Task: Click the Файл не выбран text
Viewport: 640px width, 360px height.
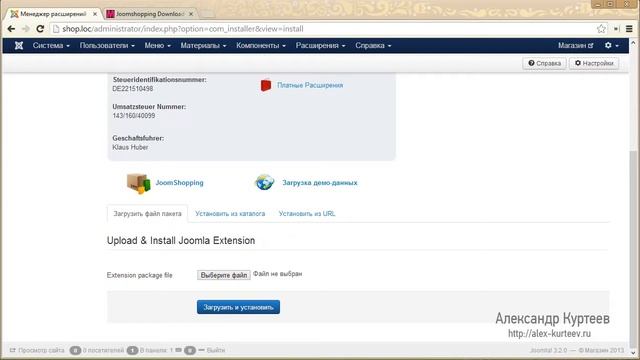Action: point(278,274)
